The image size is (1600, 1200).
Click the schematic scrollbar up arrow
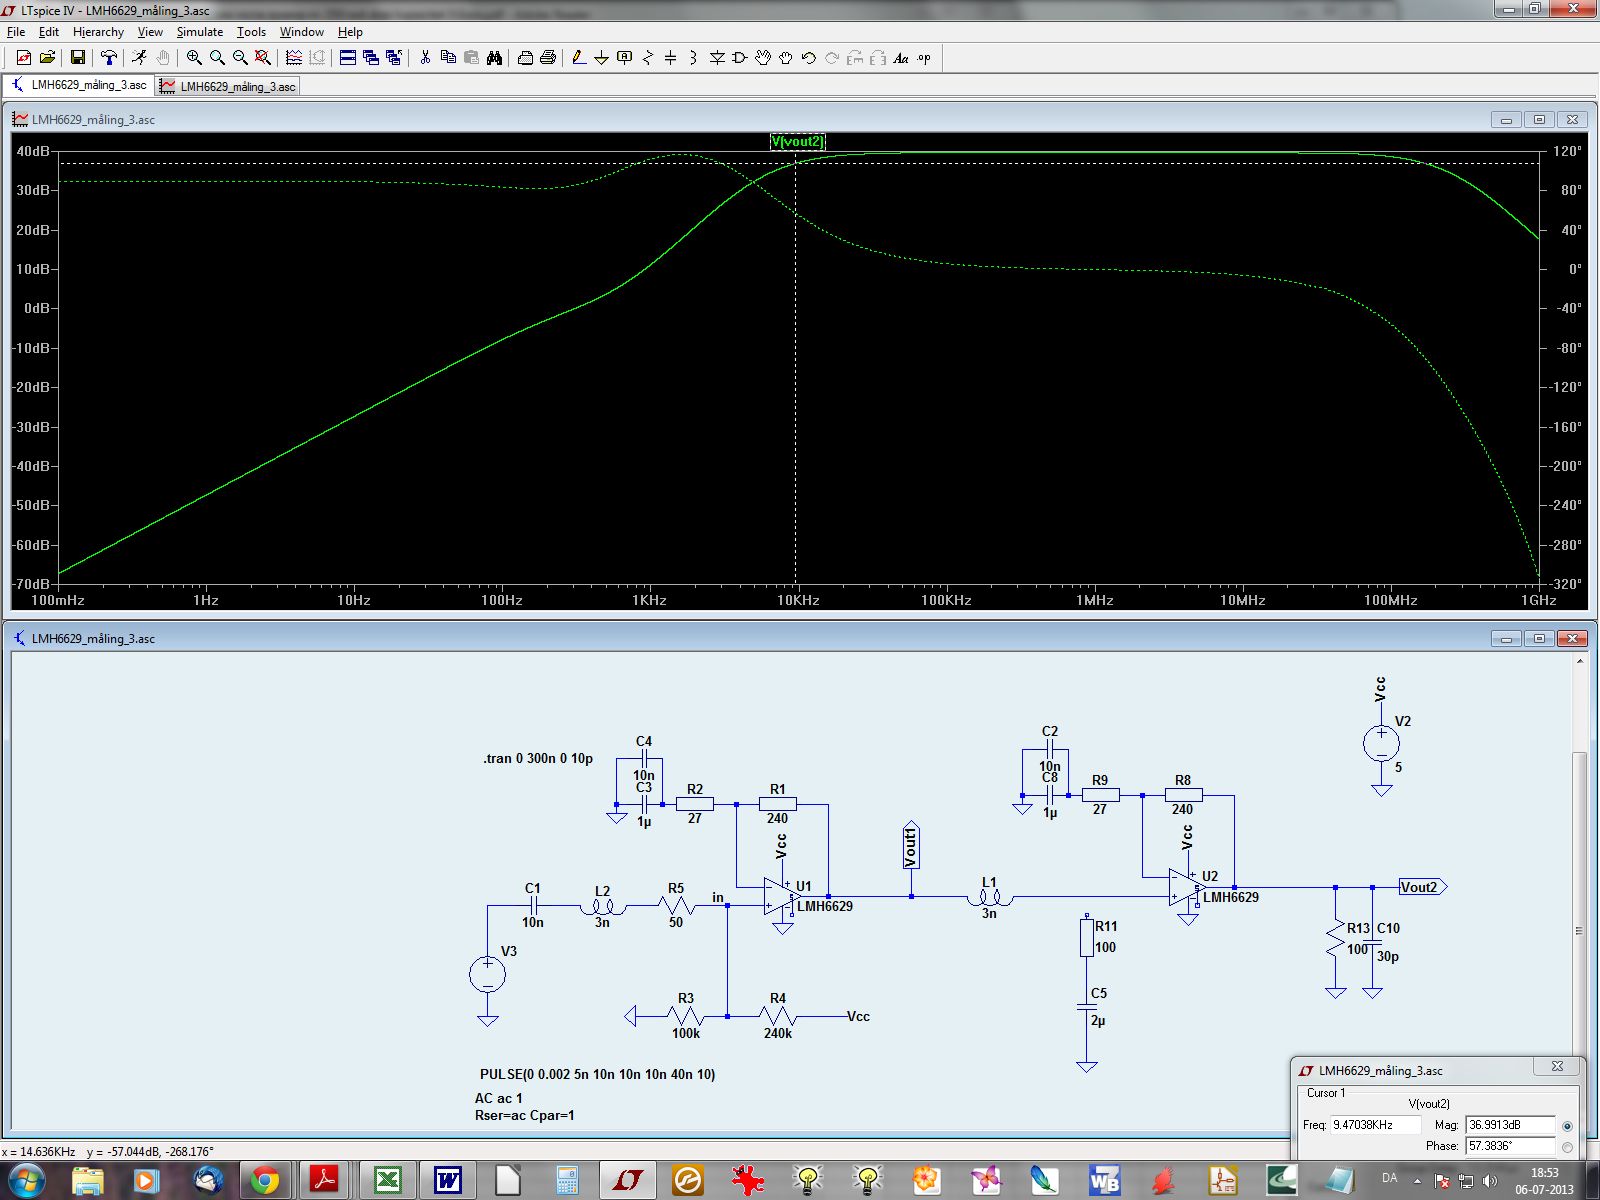coord(1580,661)
